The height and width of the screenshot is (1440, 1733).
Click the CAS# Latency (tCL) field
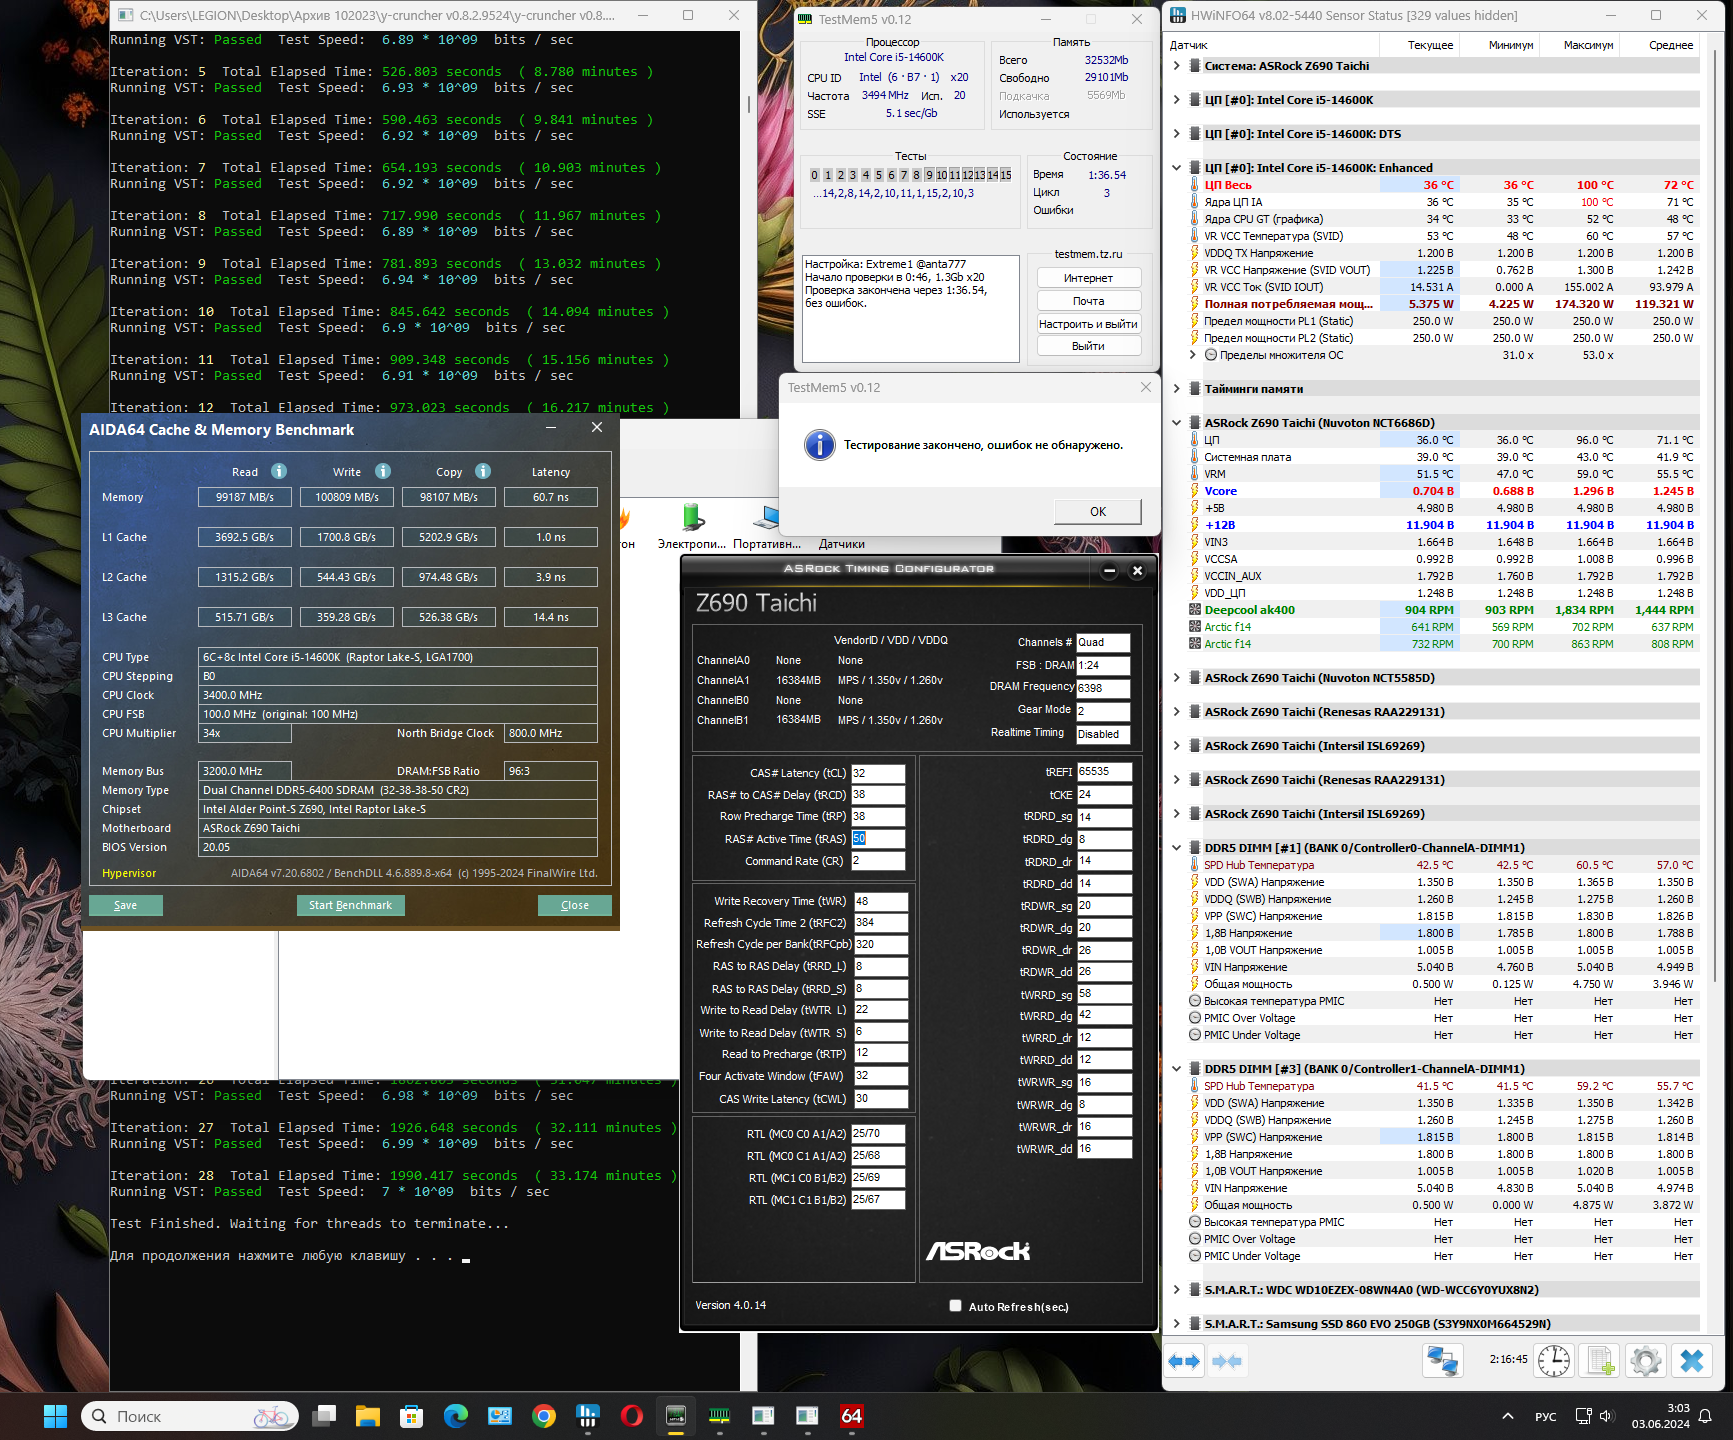878,773
